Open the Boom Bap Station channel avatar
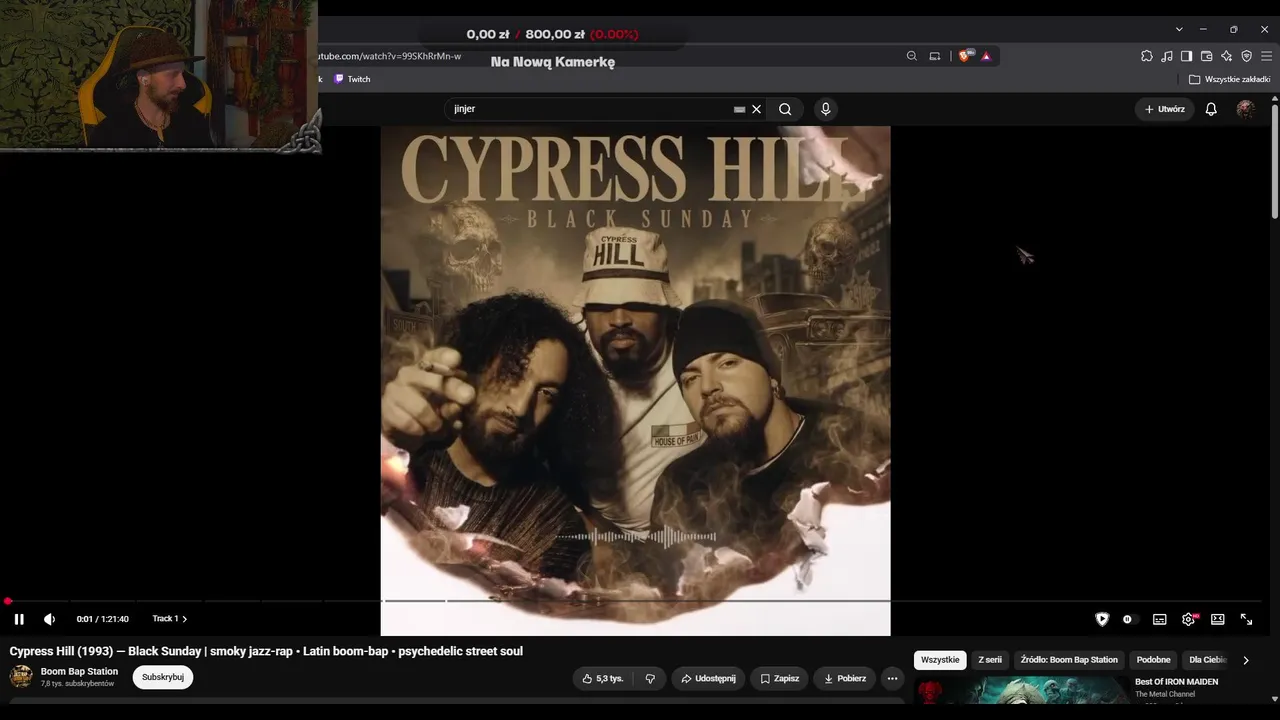The height and width of the screenshot is (720, 1280). pos(21,677)
